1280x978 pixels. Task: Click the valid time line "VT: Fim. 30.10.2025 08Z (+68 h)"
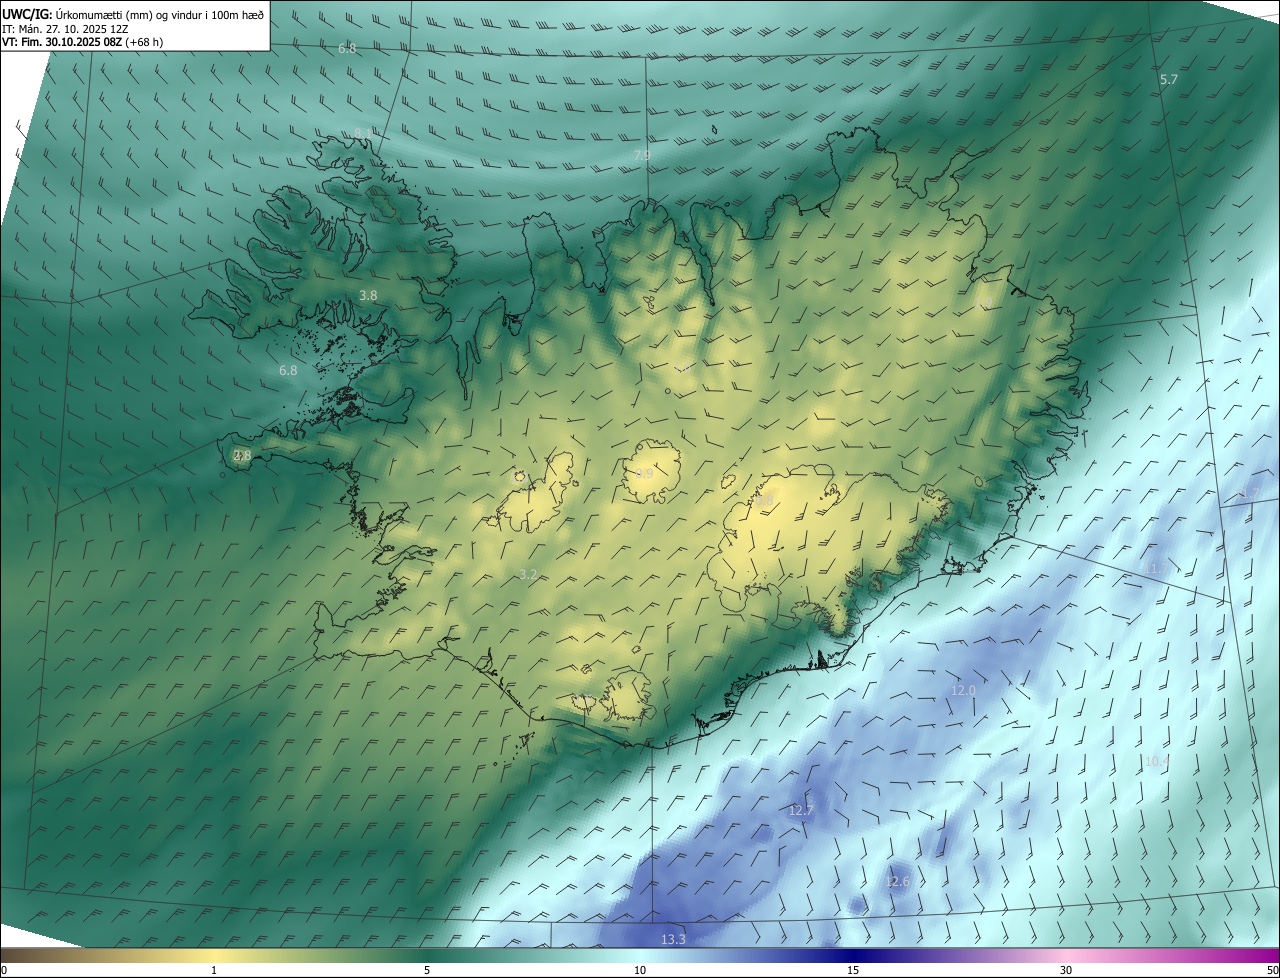(82, 42)
